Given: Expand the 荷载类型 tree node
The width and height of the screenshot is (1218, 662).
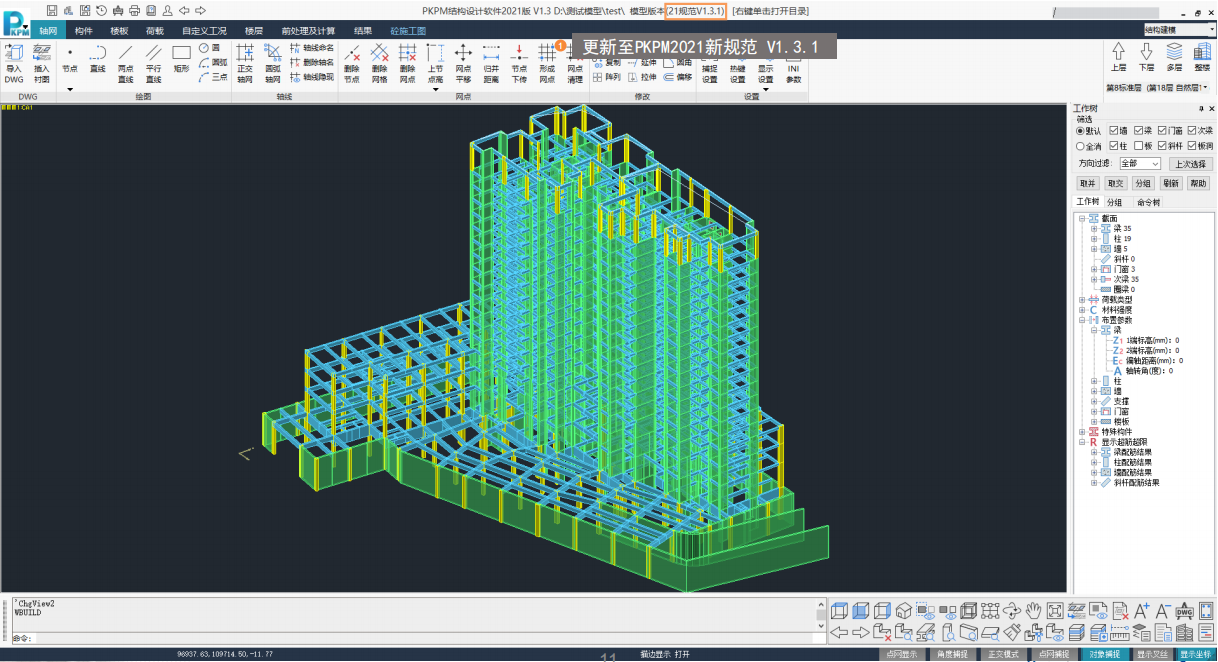Looking at the screenshot, I should pyautogui.click(x=1081, y=300).
